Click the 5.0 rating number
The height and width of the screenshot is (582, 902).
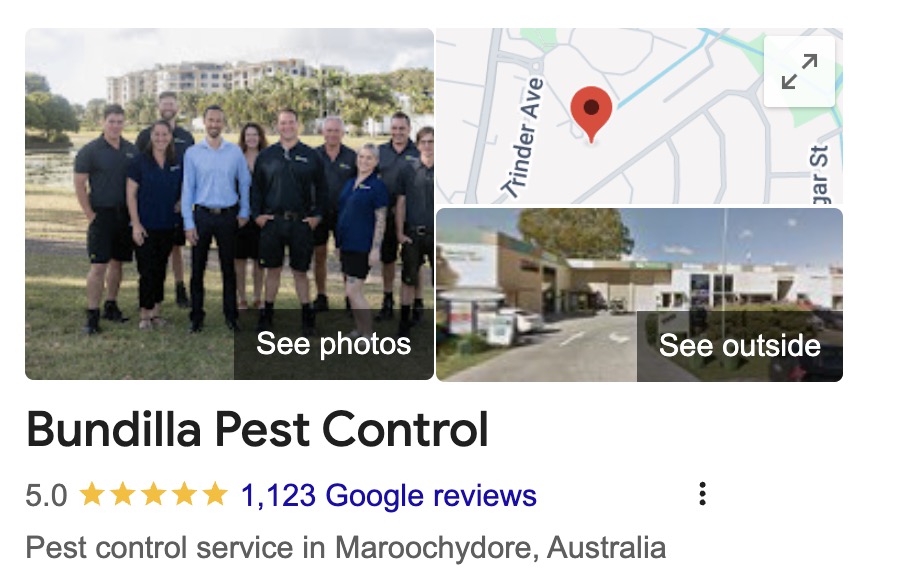[x=46, y=495]
